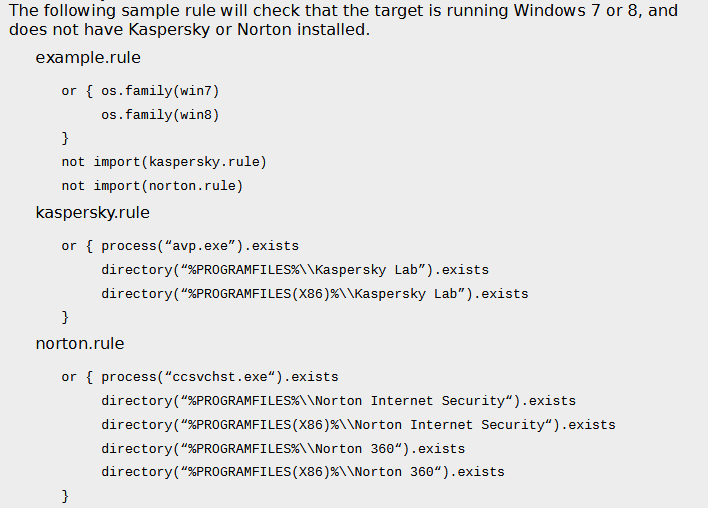708x508 pixels.
Task: Click the not import(norton.rule) line
Action: (153, 186)
